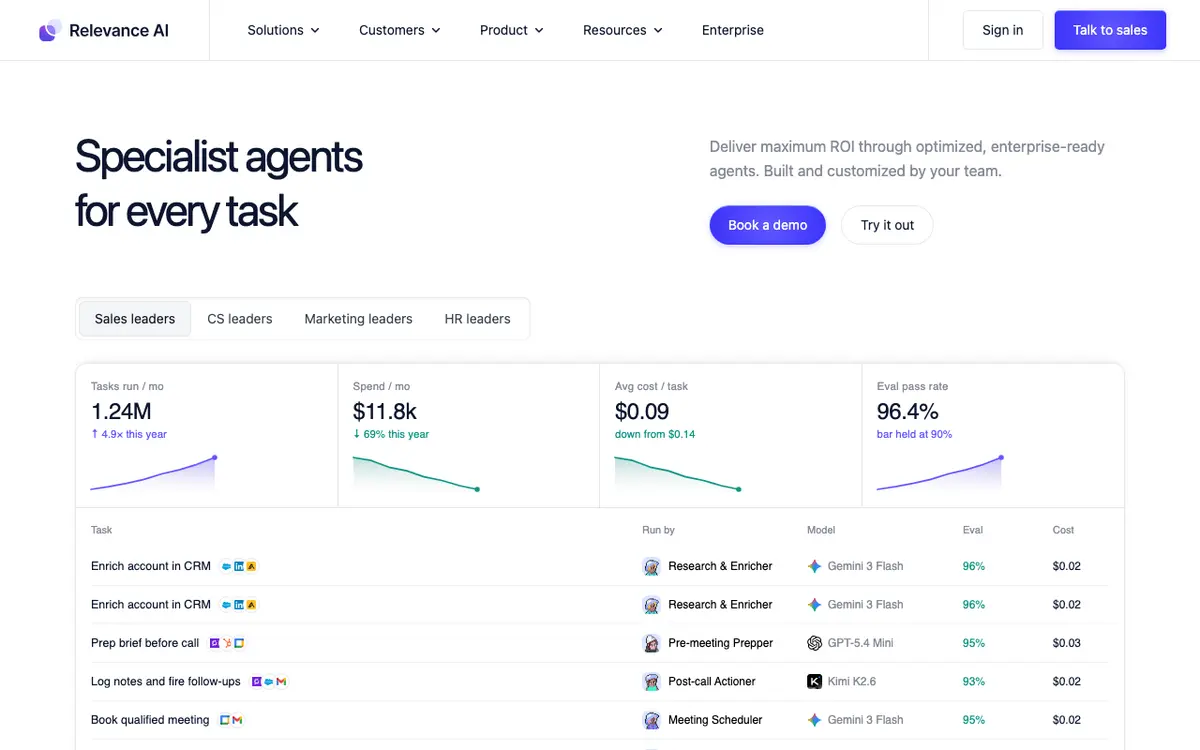Click the Spend / mo trend chart
1200x750 pixels.
[x=416, y=474]
